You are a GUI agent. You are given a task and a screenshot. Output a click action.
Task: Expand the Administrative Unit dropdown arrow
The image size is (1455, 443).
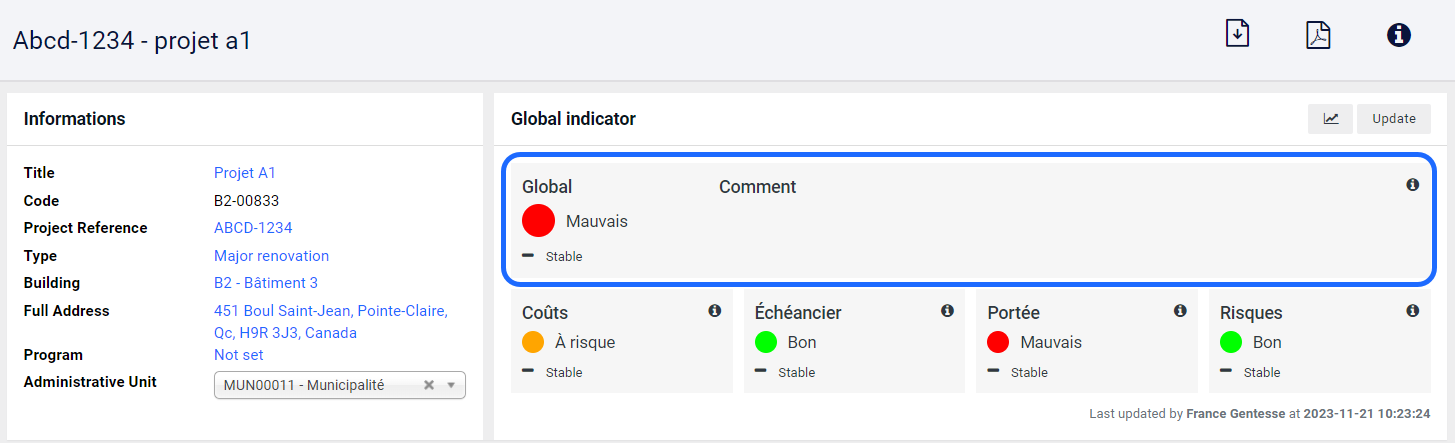(x=451, y=385)
